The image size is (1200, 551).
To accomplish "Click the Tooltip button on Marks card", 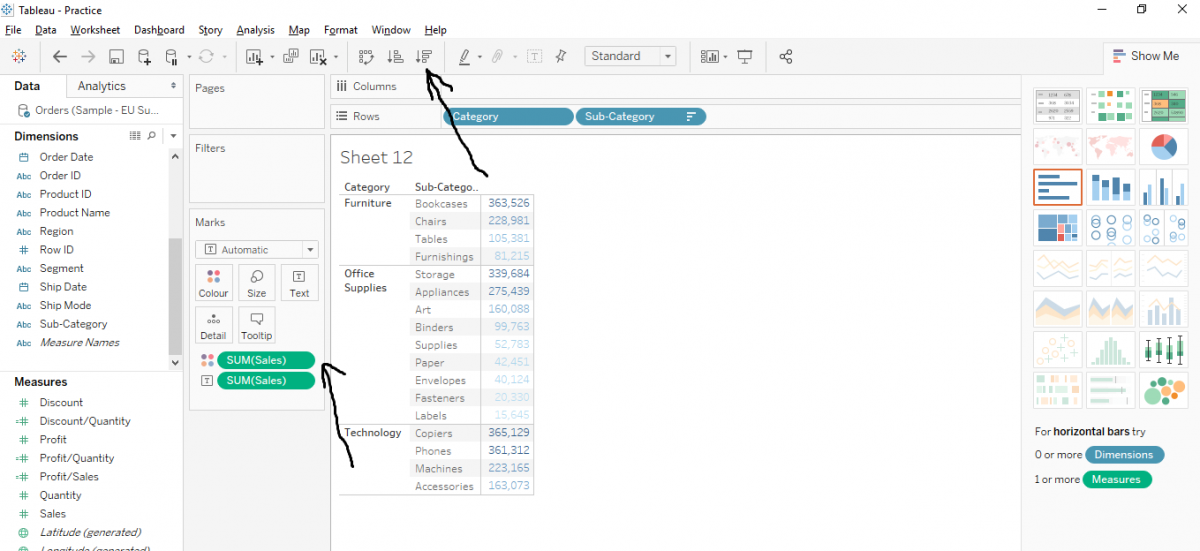I will pos(256,325).
